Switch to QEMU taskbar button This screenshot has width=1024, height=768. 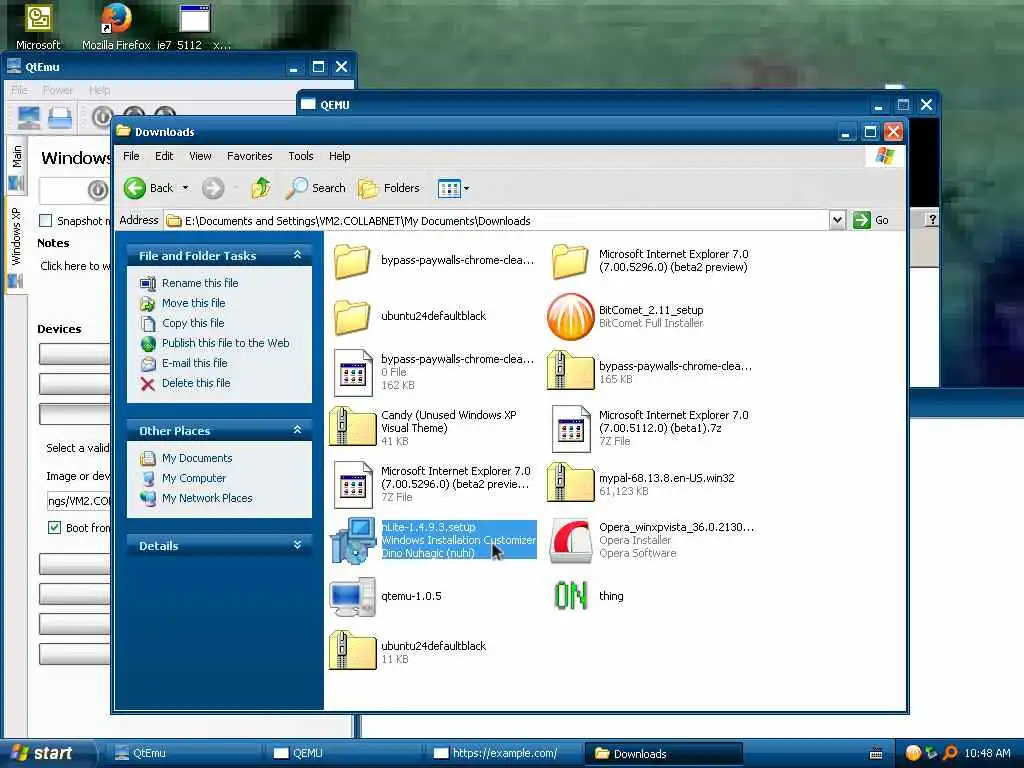[343, 754]
